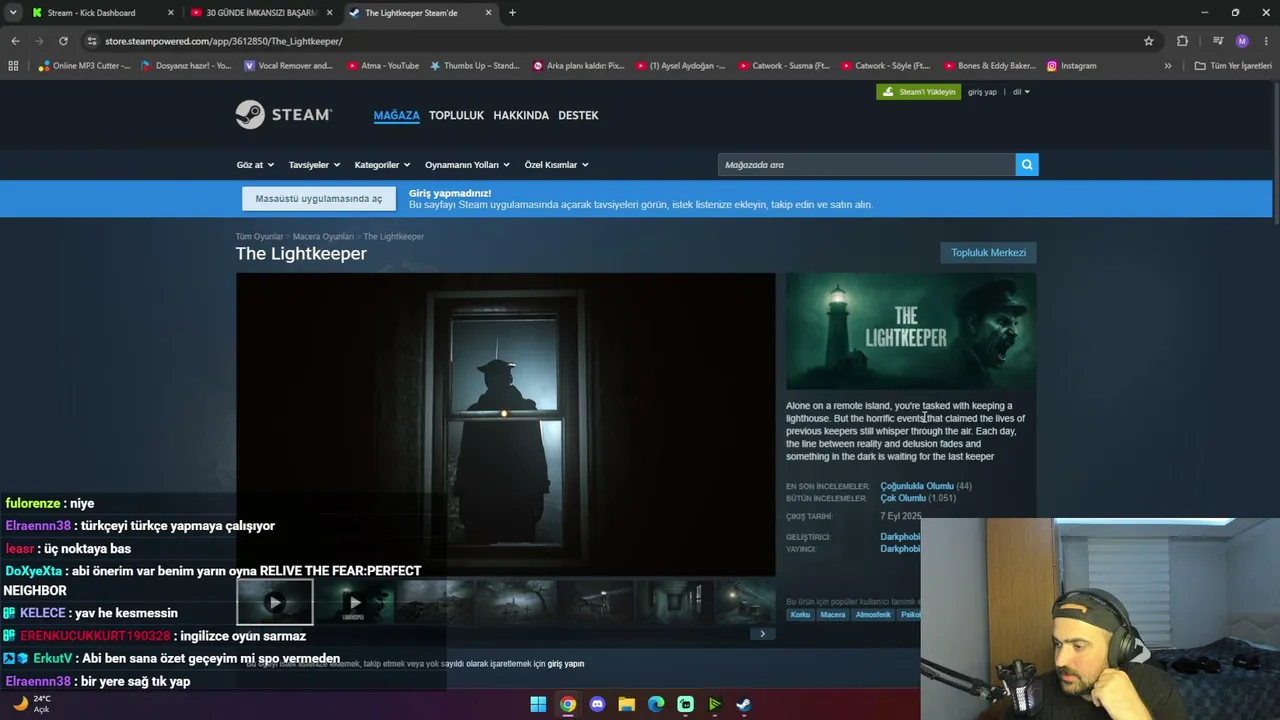Bookmark this page with the star icon
Image resolution: width=1280 pixels, height=720 pixels.
[x=1149, y=41]
